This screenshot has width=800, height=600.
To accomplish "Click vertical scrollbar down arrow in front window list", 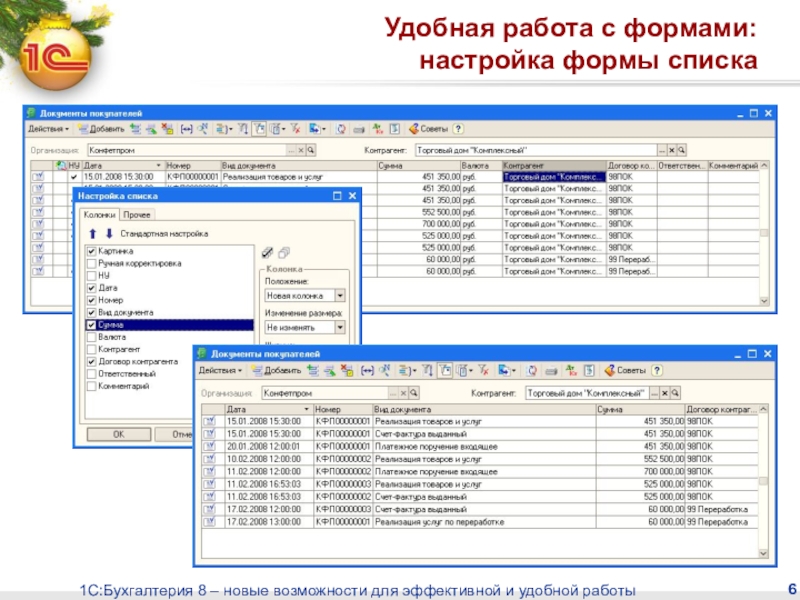I will tap(763, 553).
